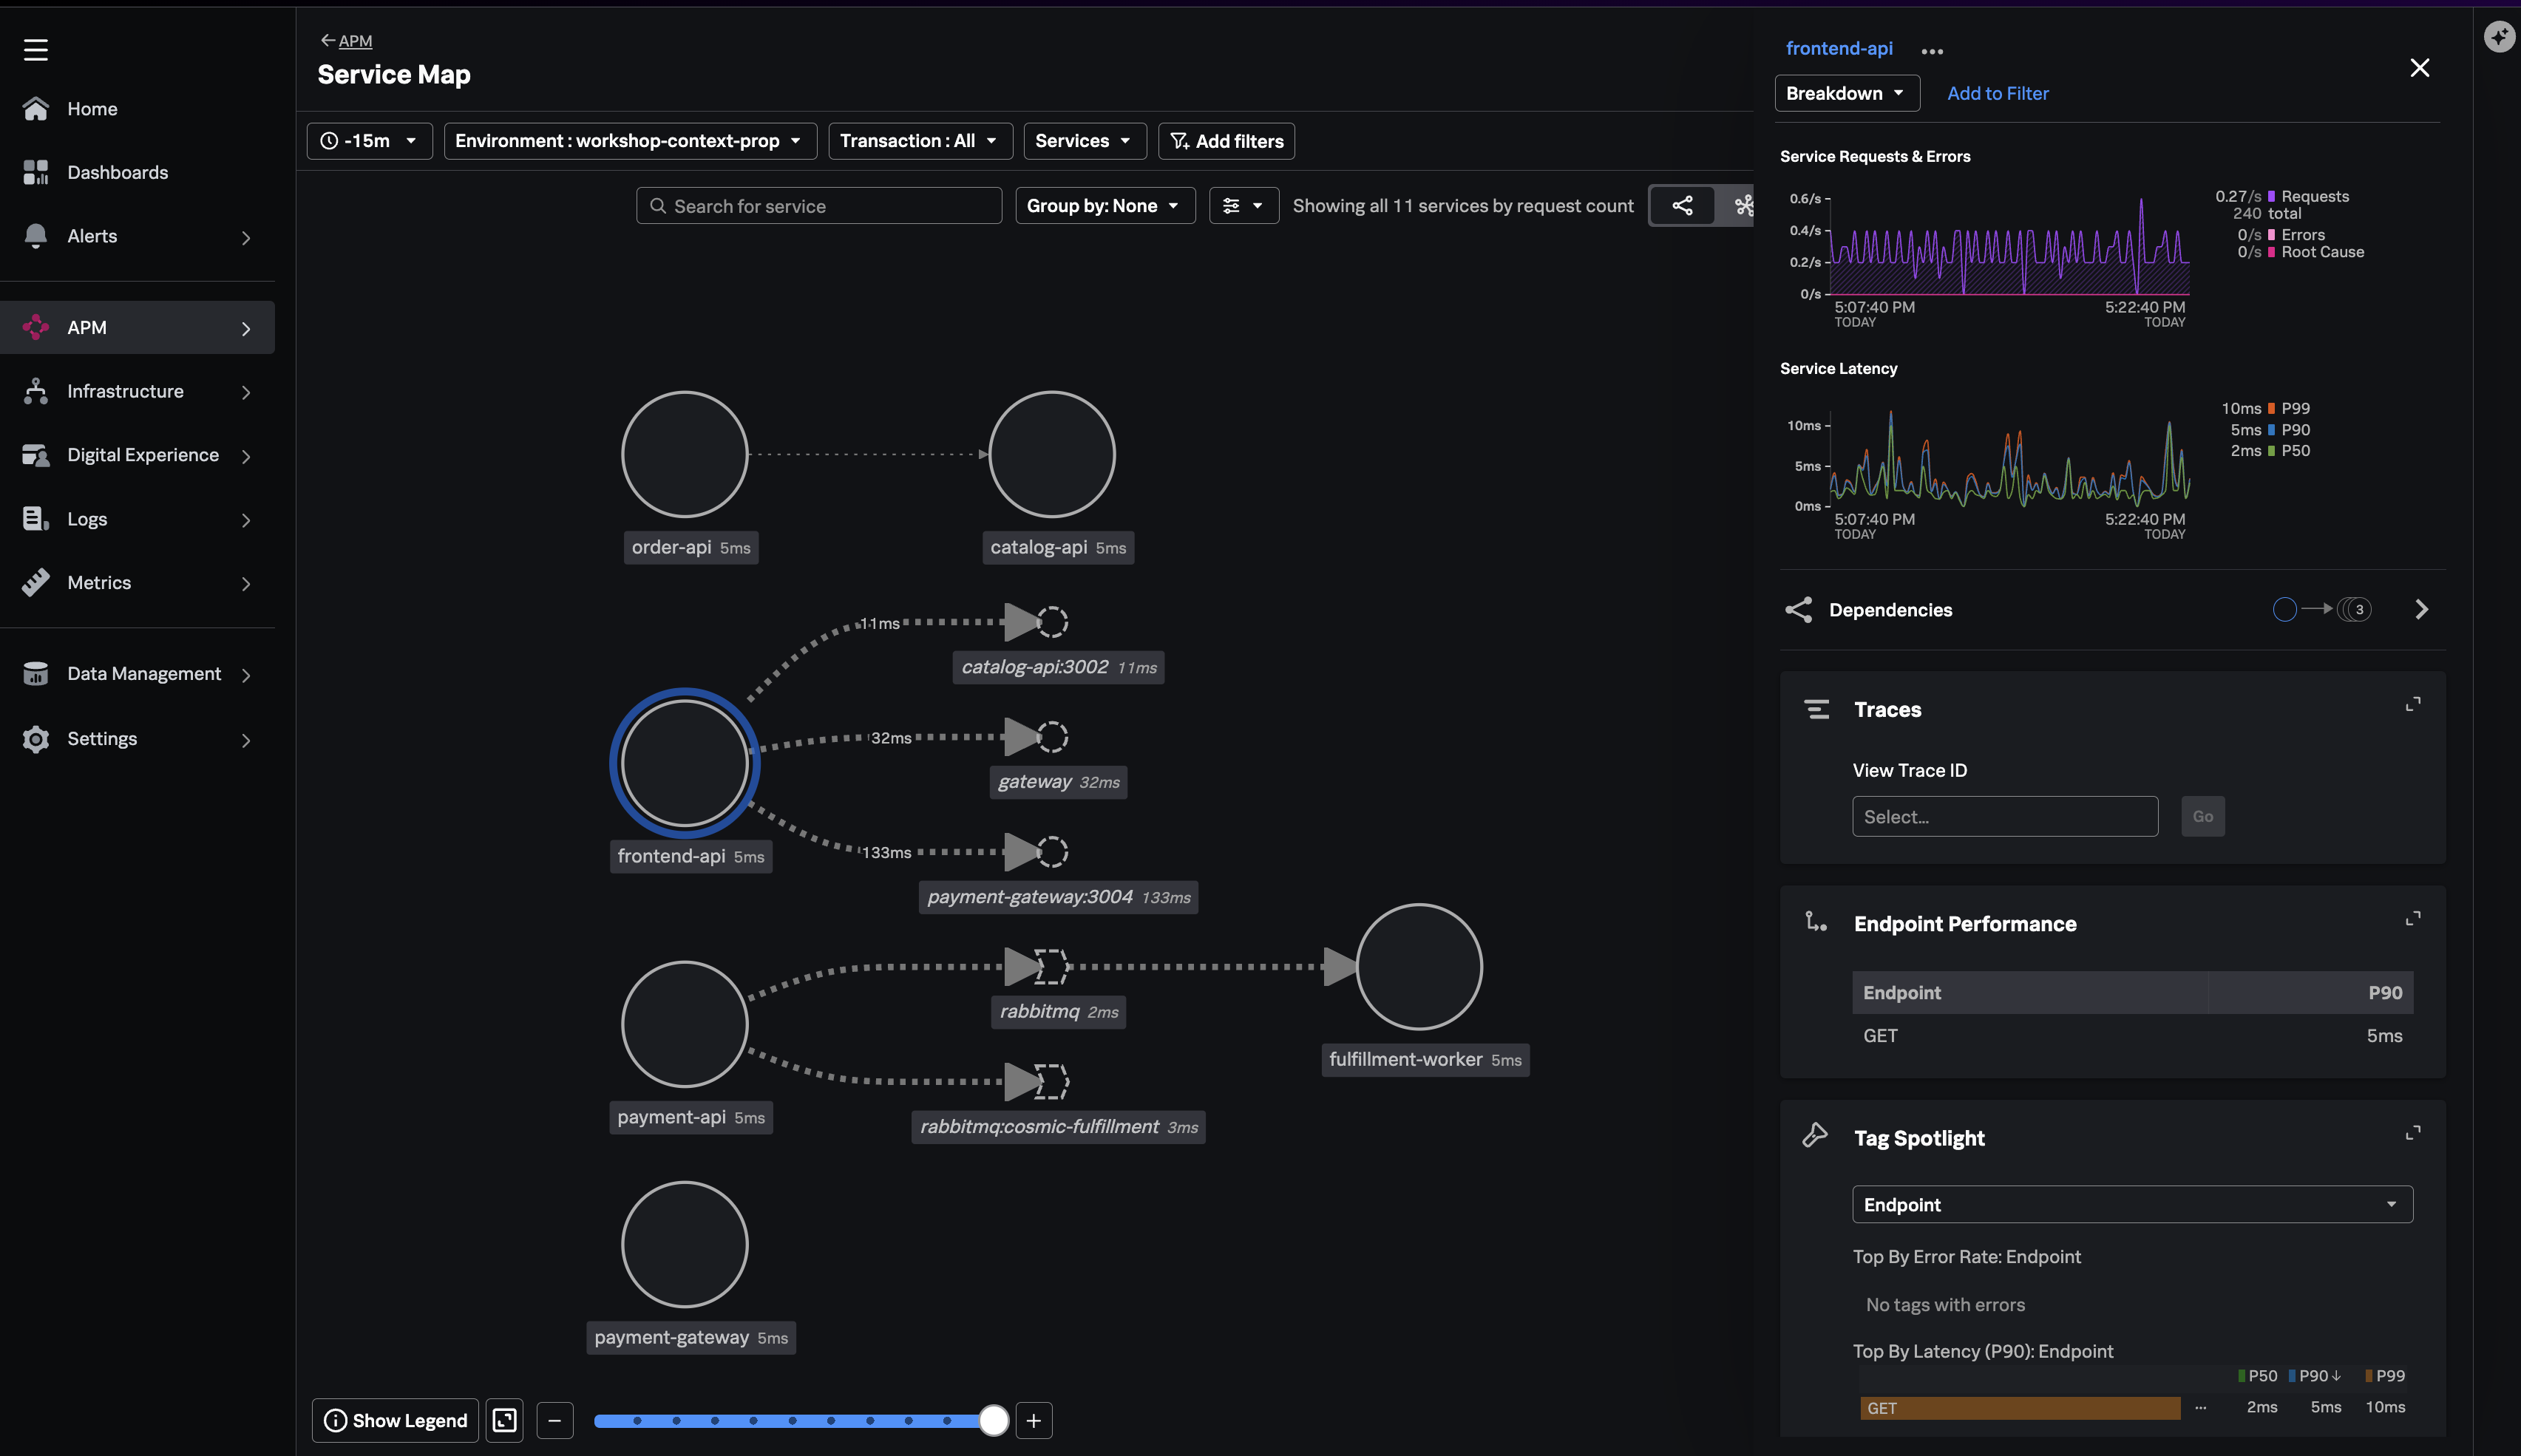This screenshot has height=1456, width=2521.
Task: Click the Infrastructure icon
Action: pyautogui.click(x=36, y=391)
